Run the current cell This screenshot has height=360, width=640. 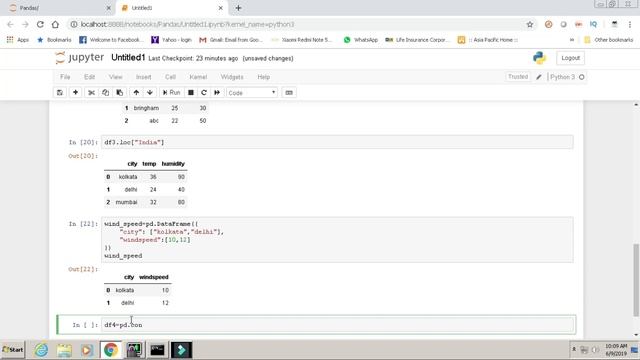[x=171, y=93]
